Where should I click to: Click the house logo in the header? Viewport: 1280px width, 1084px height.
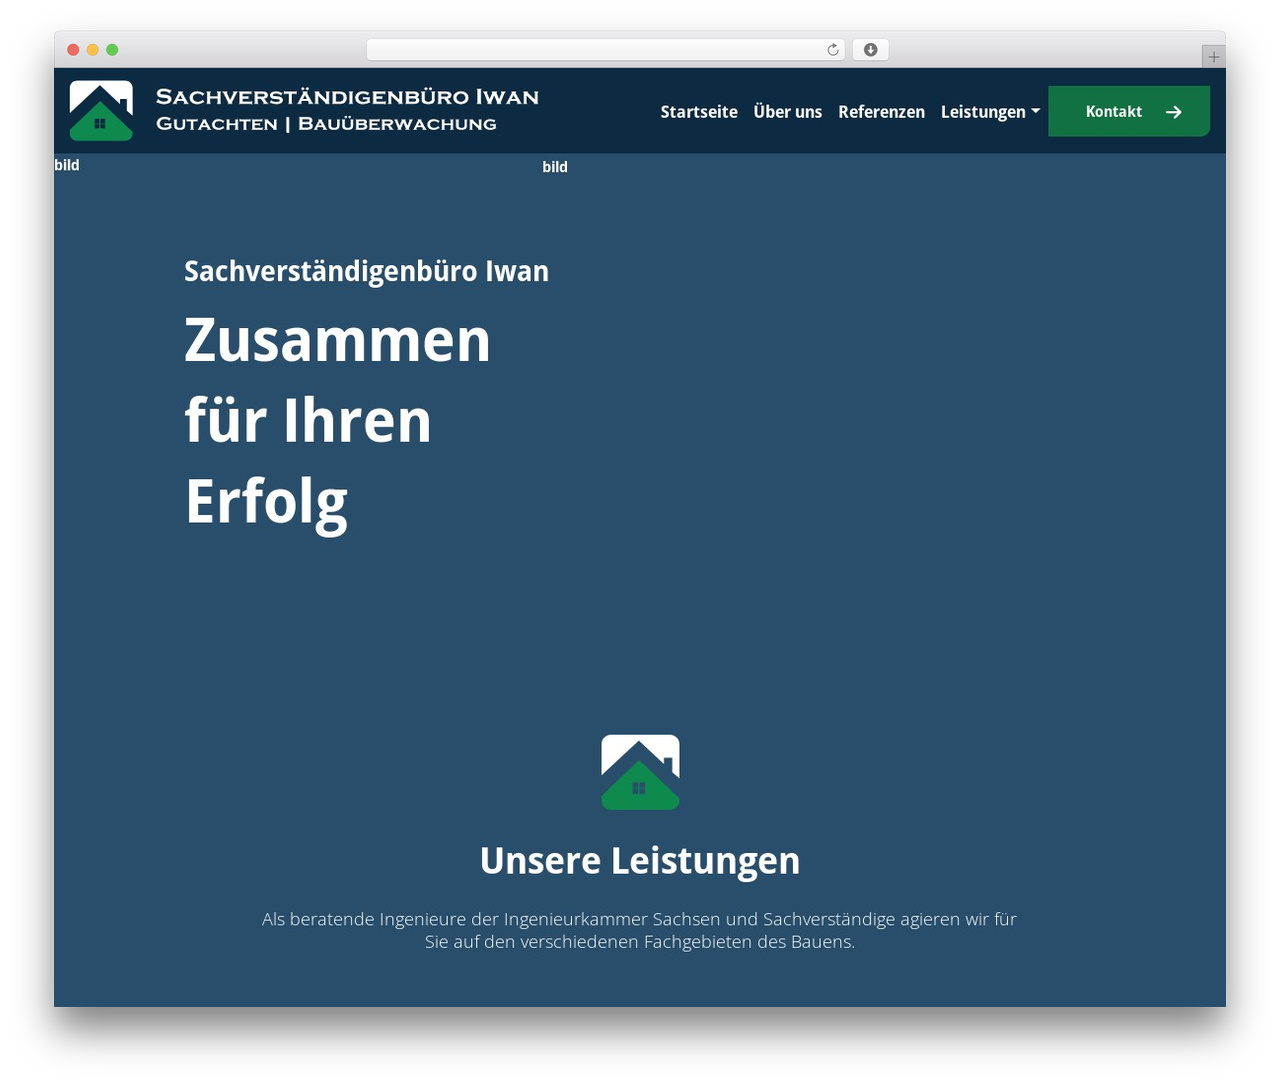pos(101,111)
